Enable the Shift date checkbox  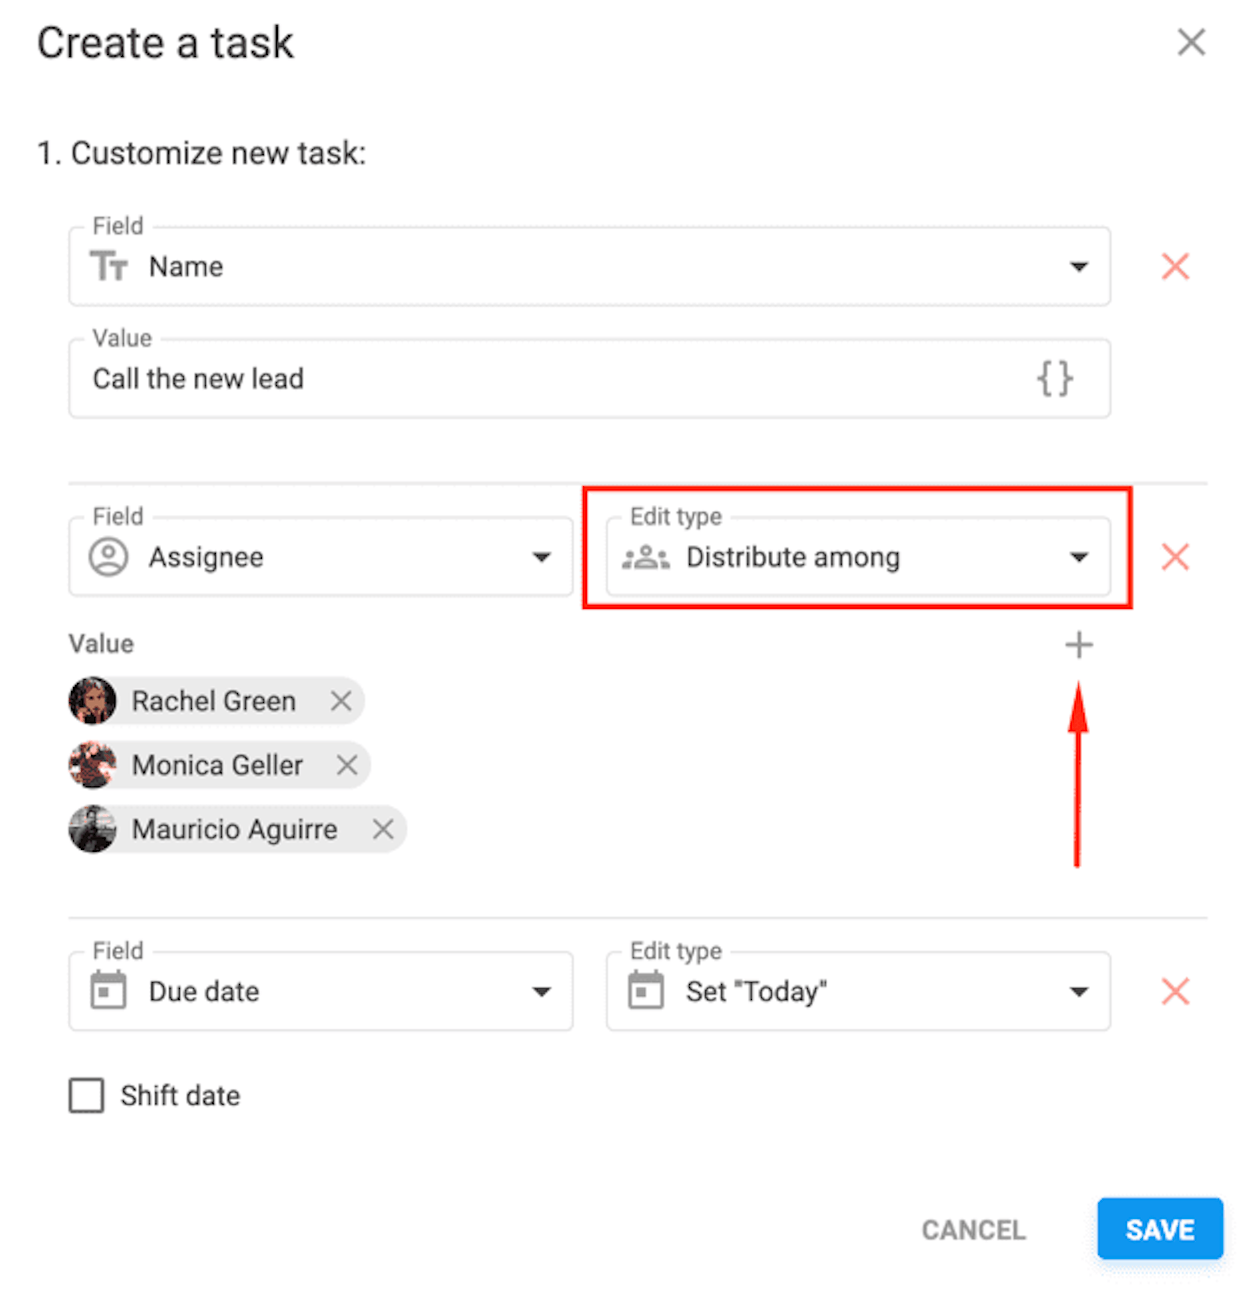[x=86, y=1095]
